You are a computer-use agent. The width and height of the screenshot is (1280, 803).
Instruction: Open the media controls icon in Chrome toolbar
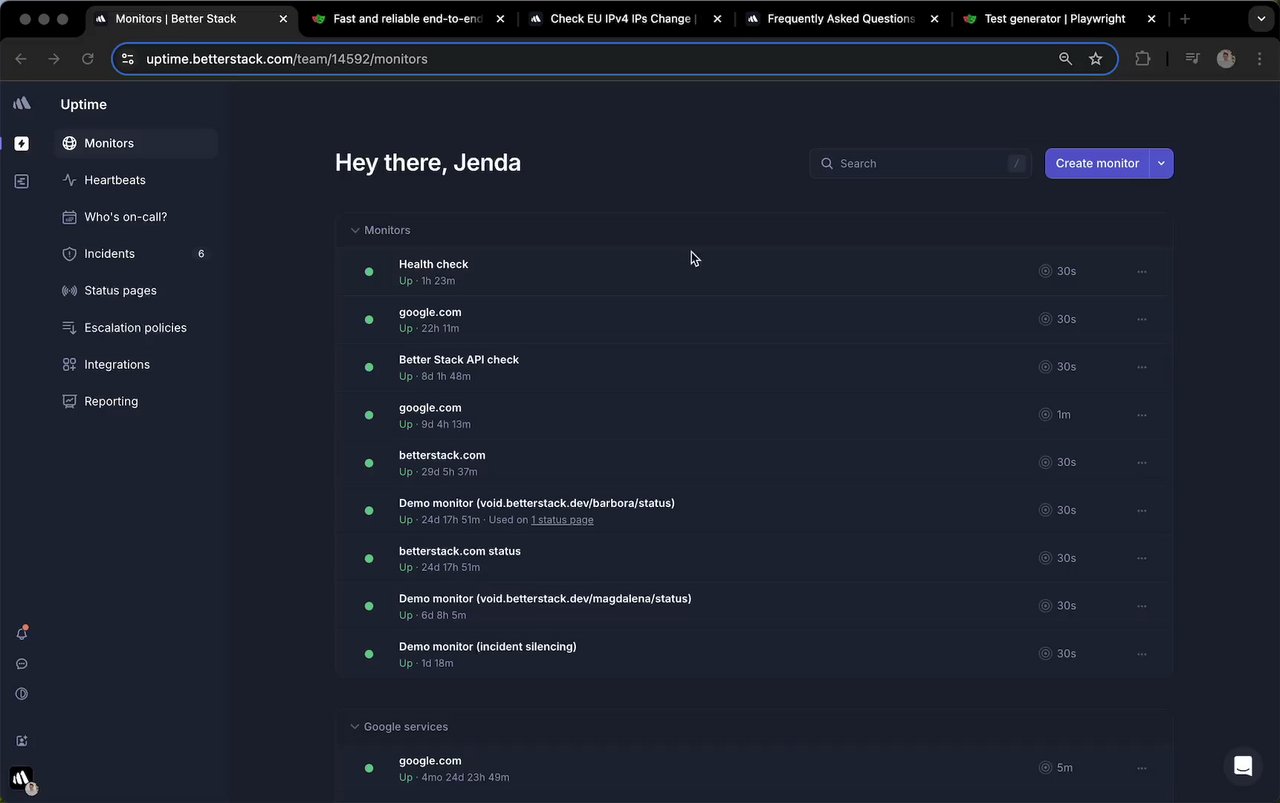[1192, 59]
